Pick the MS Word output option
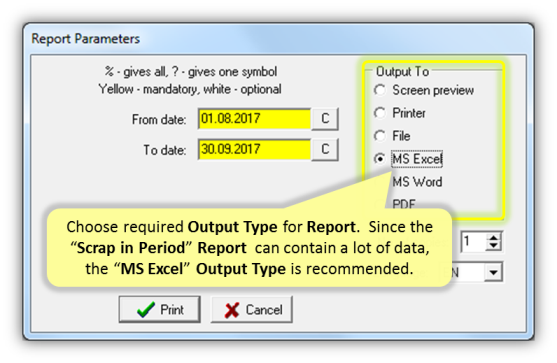Viewport: 557px width, 363px height. (417, 182)
